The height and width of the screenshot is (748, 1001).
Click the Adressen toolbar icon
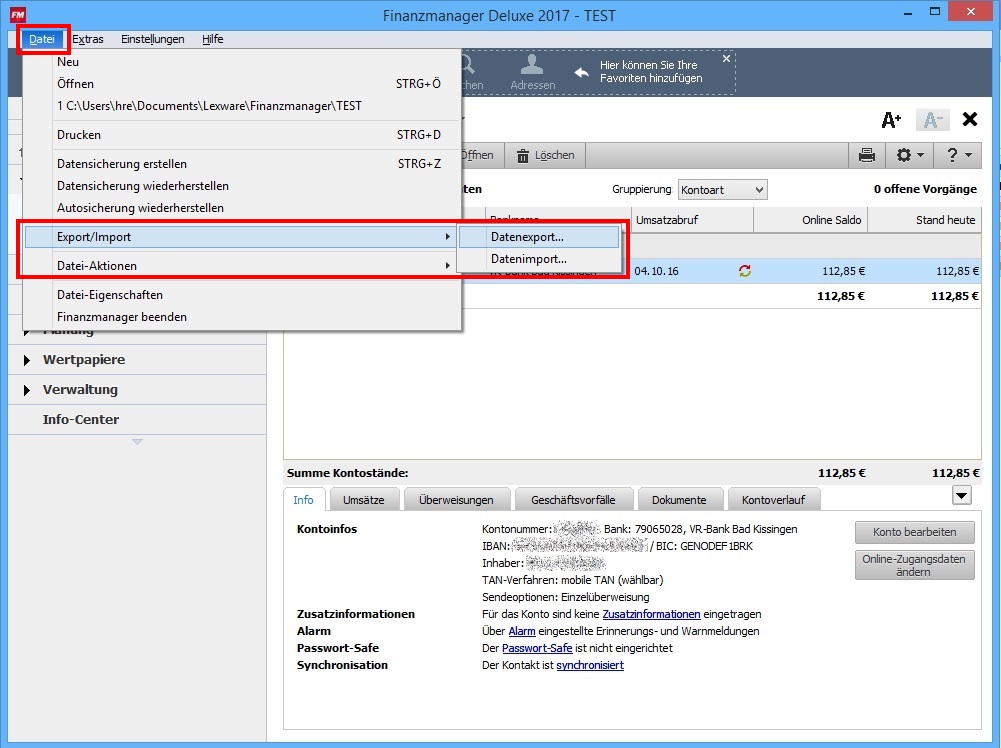[x=532, y=71]
